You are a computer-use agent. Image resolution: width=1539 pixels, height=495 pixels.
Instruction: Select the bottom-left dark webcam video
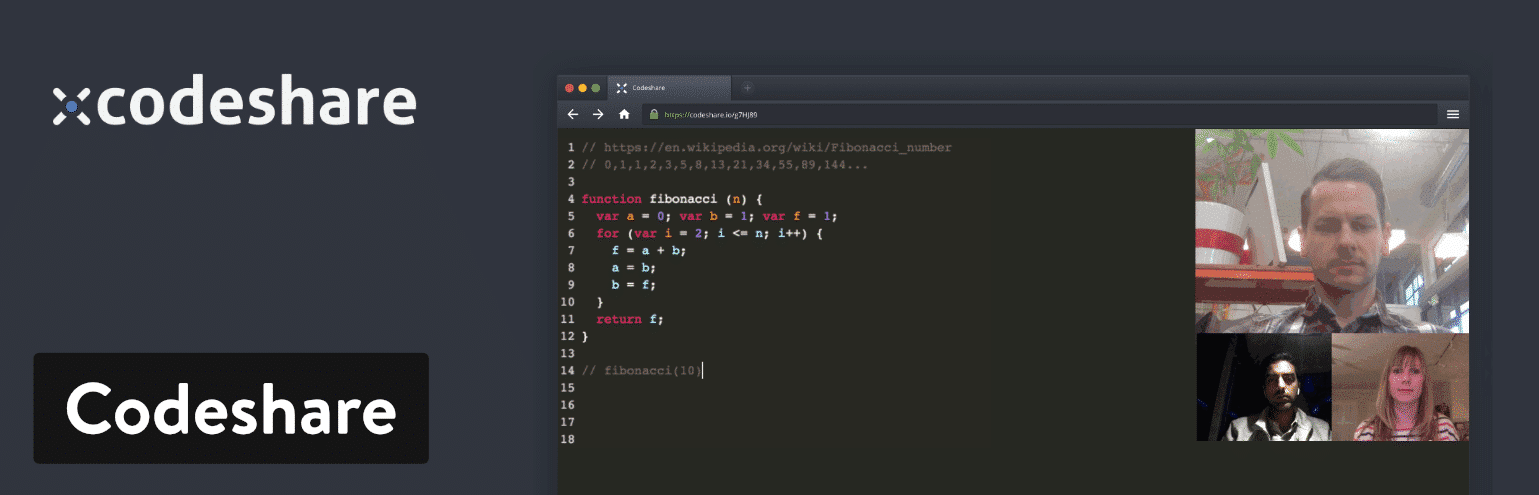(x=1263, y=387)
